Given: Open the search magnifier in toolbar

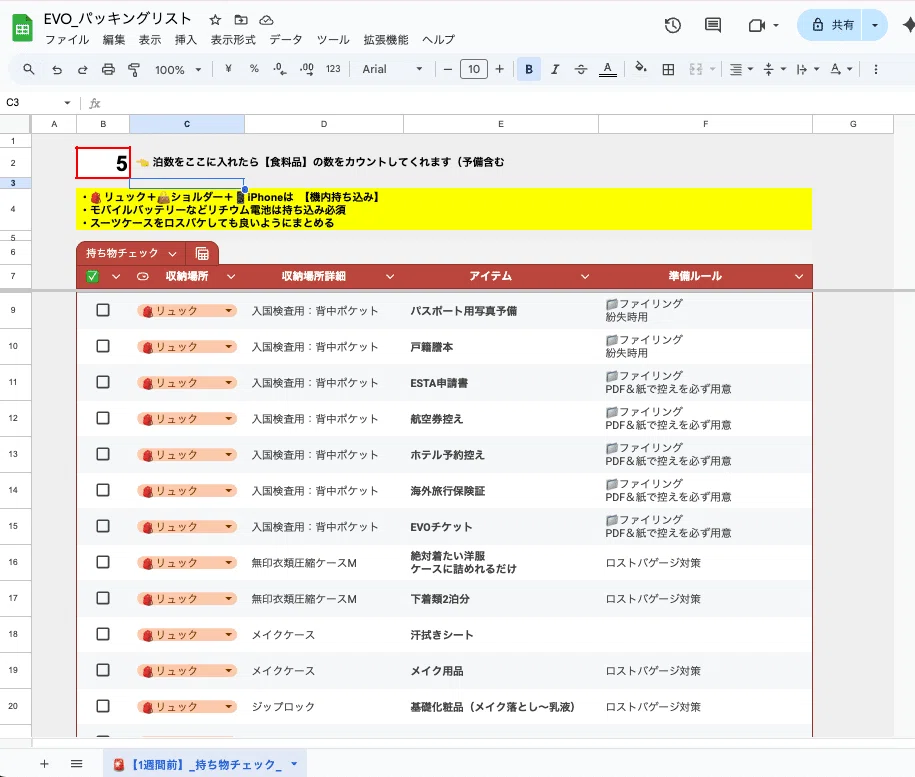Looking at the screenshot, I should 29,69.
